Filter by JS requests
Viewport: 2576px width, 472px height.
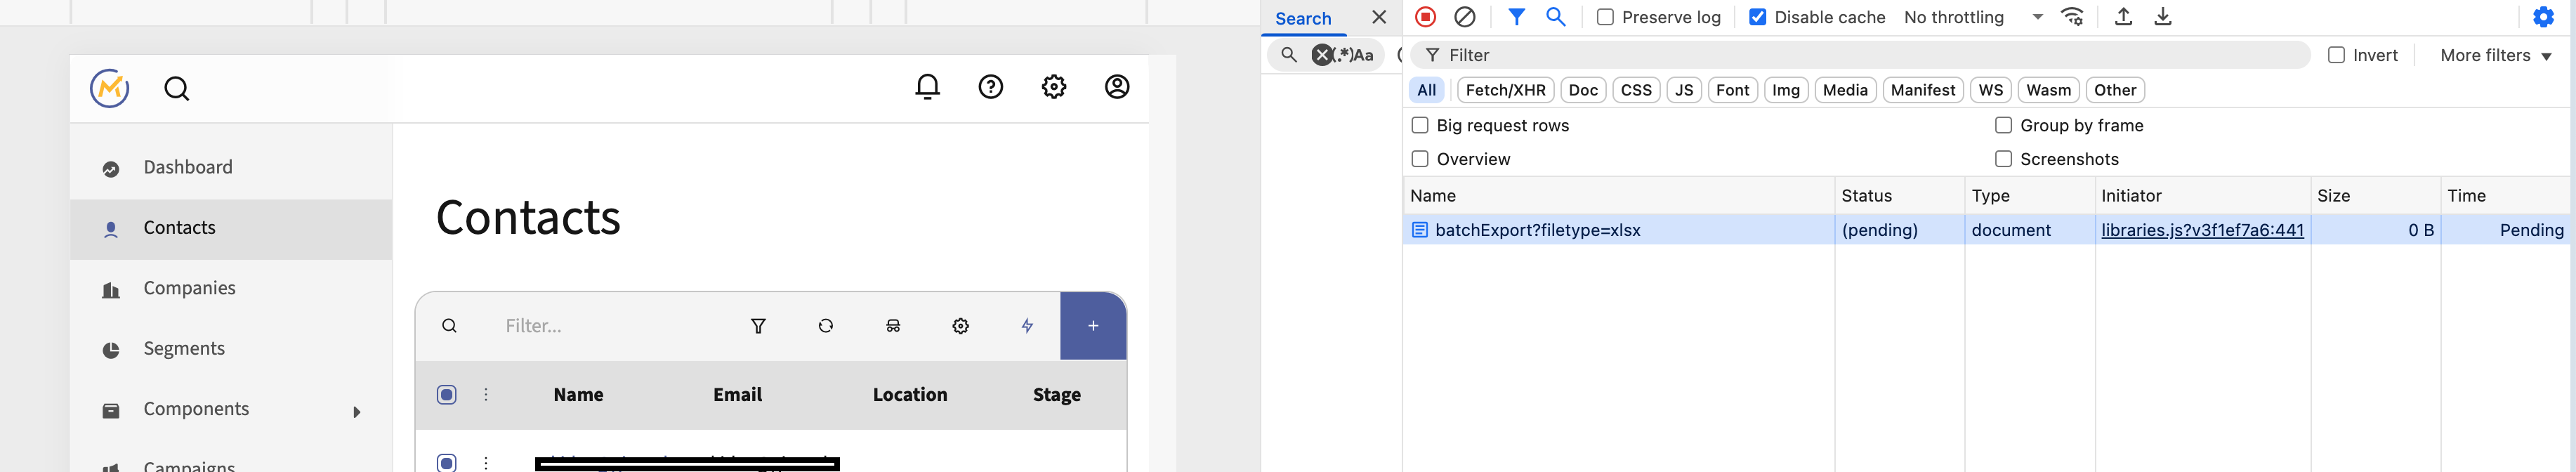pyautogui.click(x=1684, y=90)
